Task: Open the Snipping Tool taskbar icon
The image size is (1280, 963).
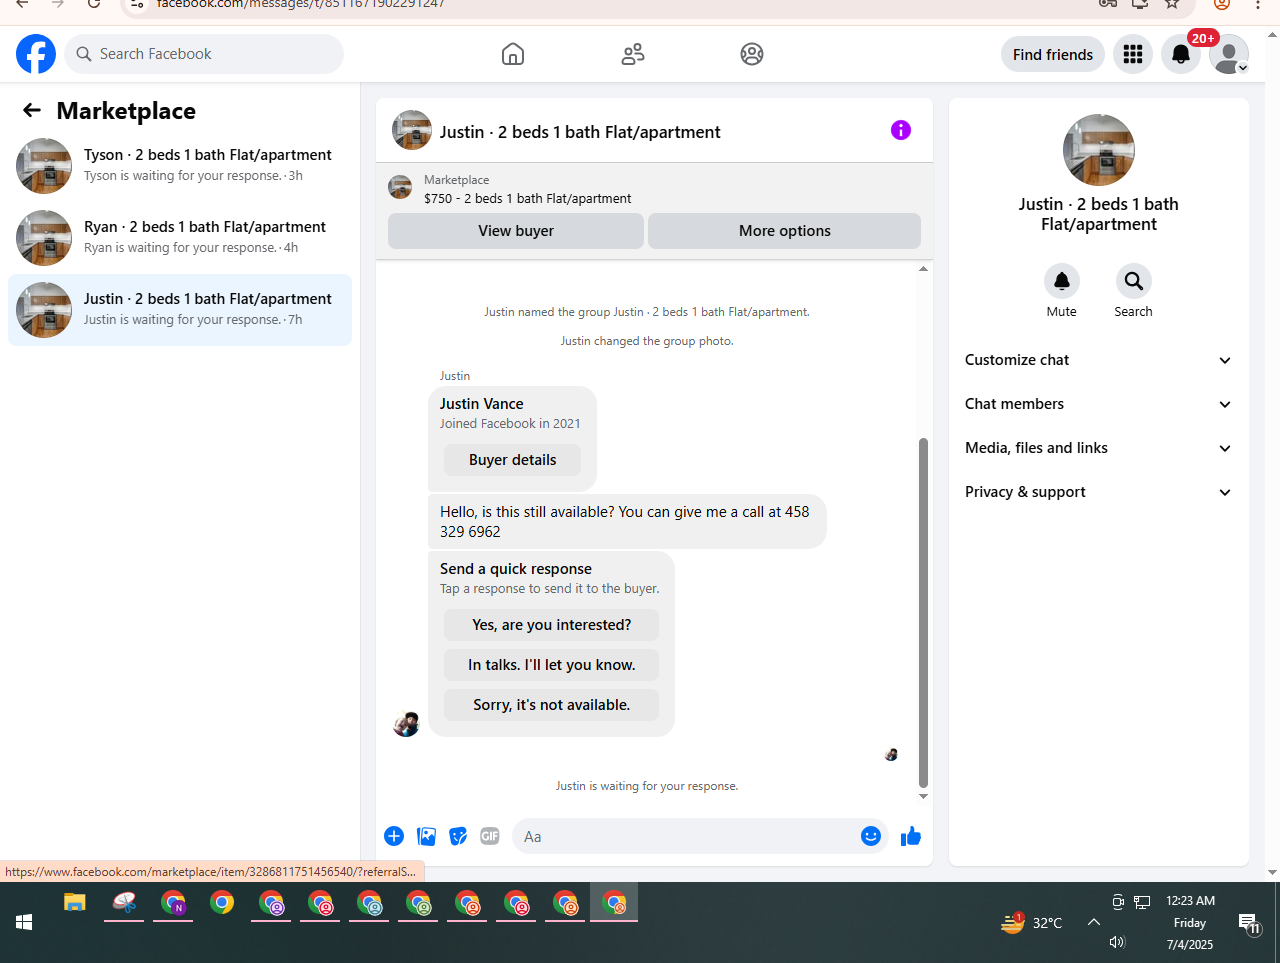Action: (x=124, y=903)
